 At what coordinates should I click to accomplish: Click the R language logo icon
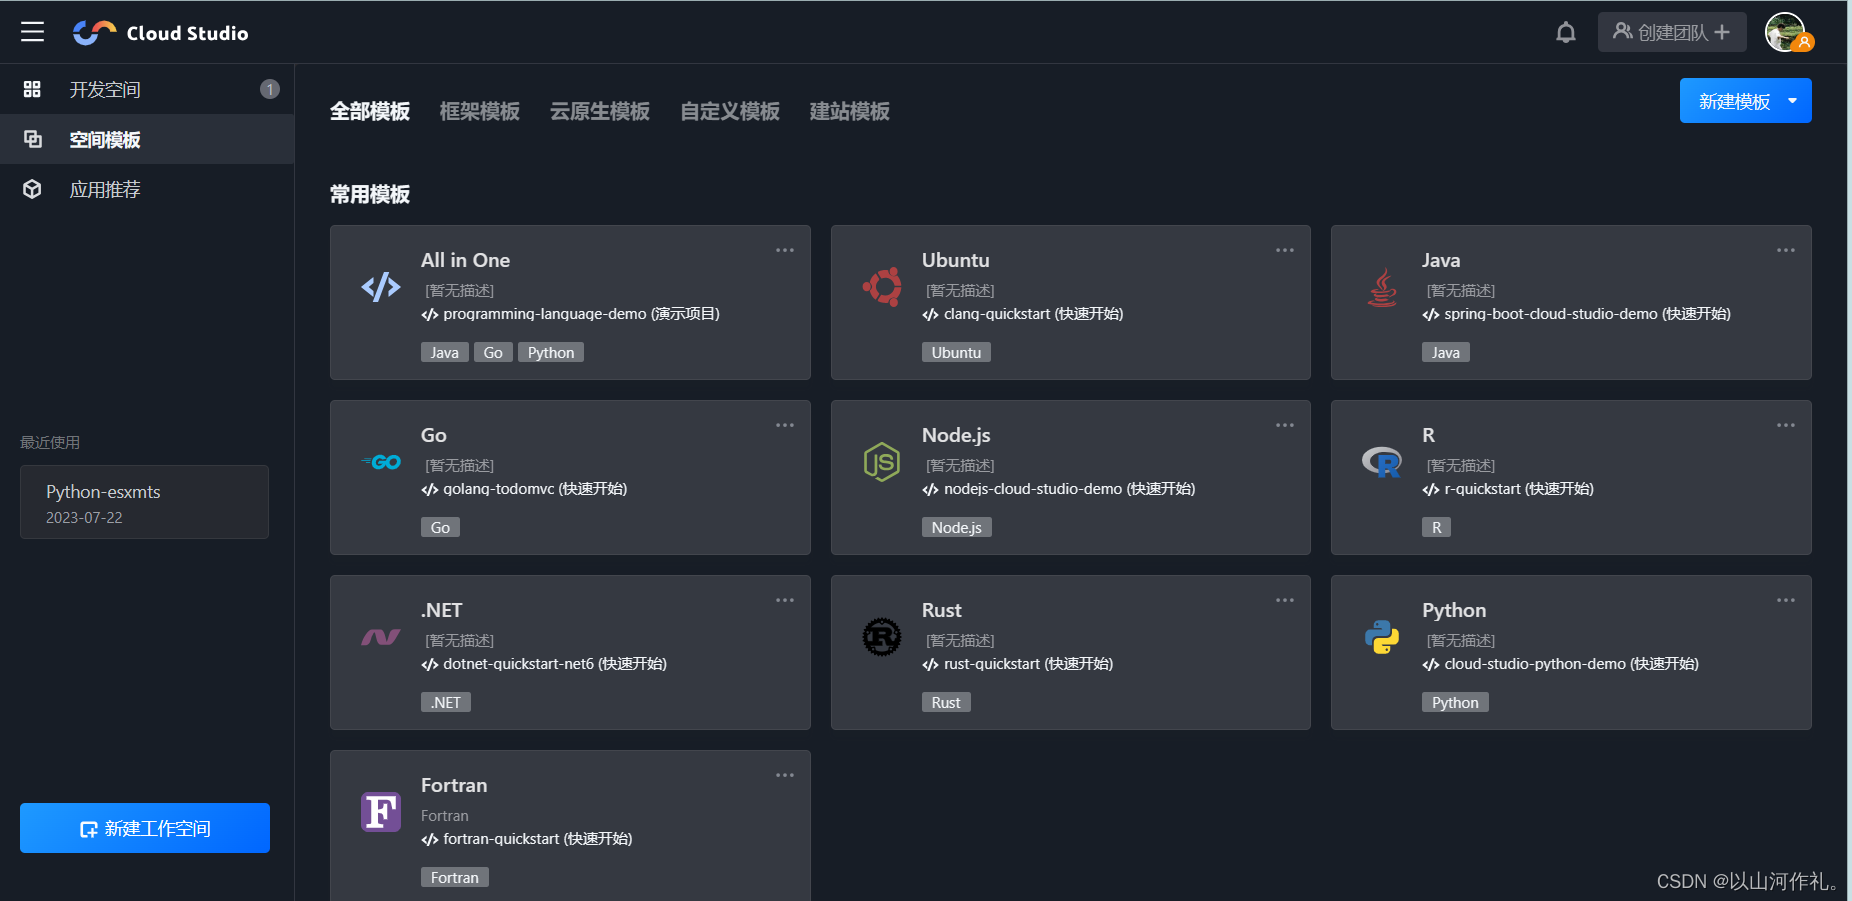[x=1382, y=462]
